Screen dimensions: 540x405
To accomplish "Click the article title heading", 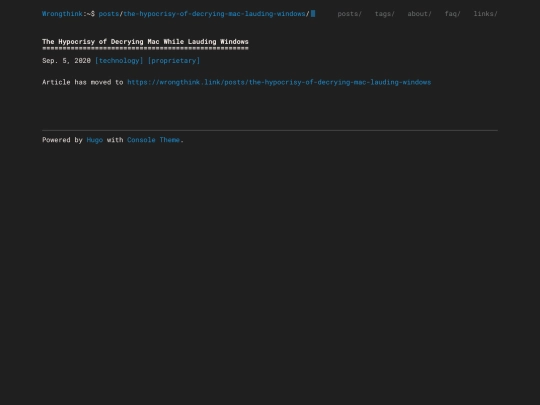I will [145, 42].
